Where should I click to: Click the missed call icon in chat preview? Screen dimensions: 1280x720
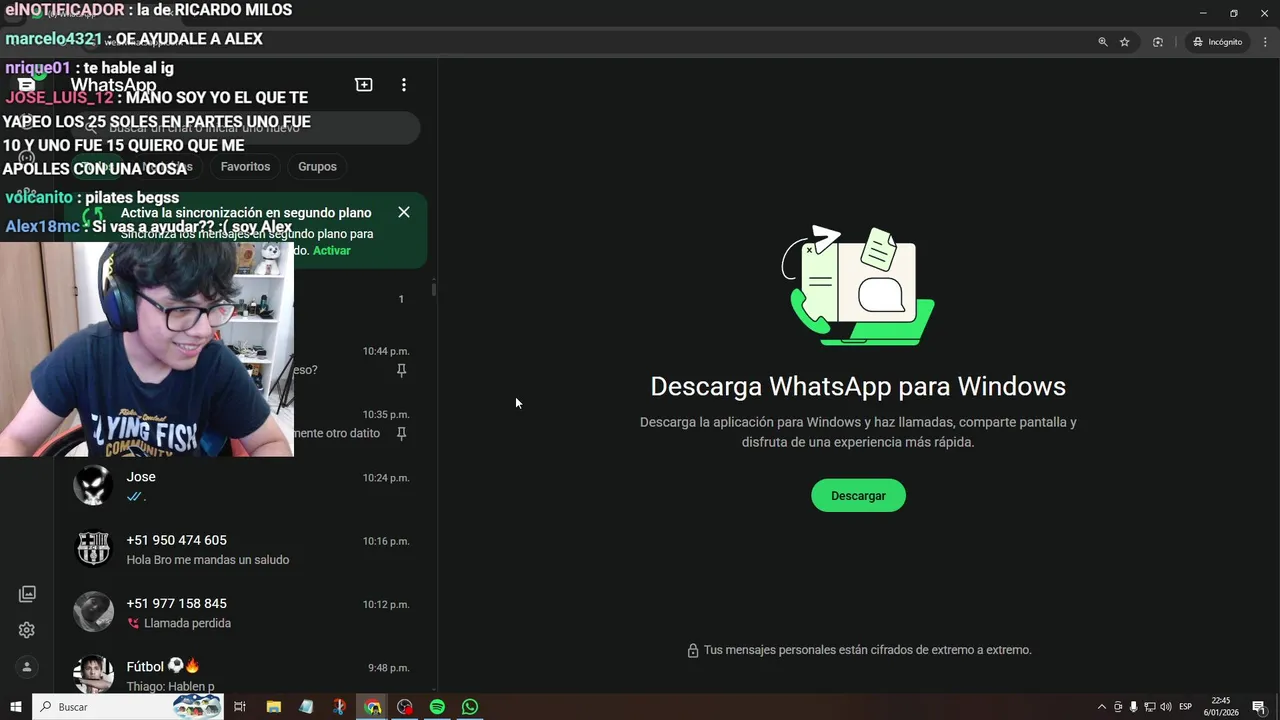coord(133,623)
